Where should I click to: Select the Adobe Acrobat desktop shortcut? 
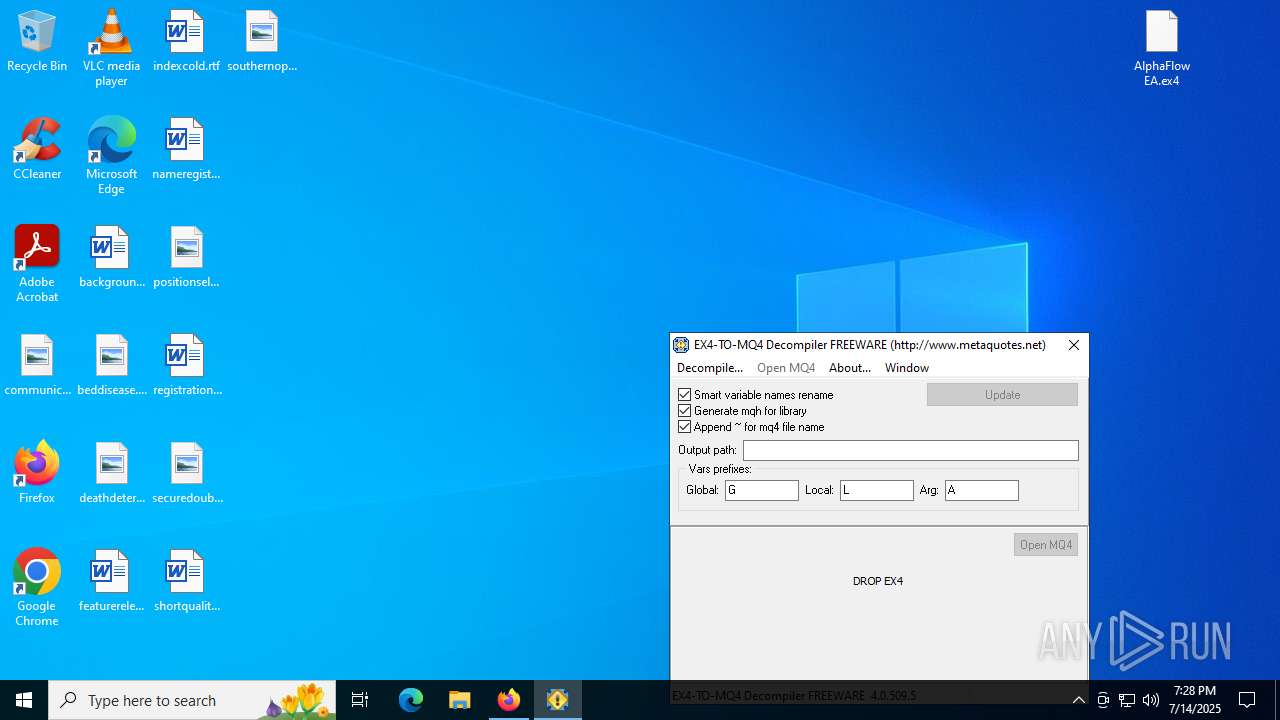(37, 264)
